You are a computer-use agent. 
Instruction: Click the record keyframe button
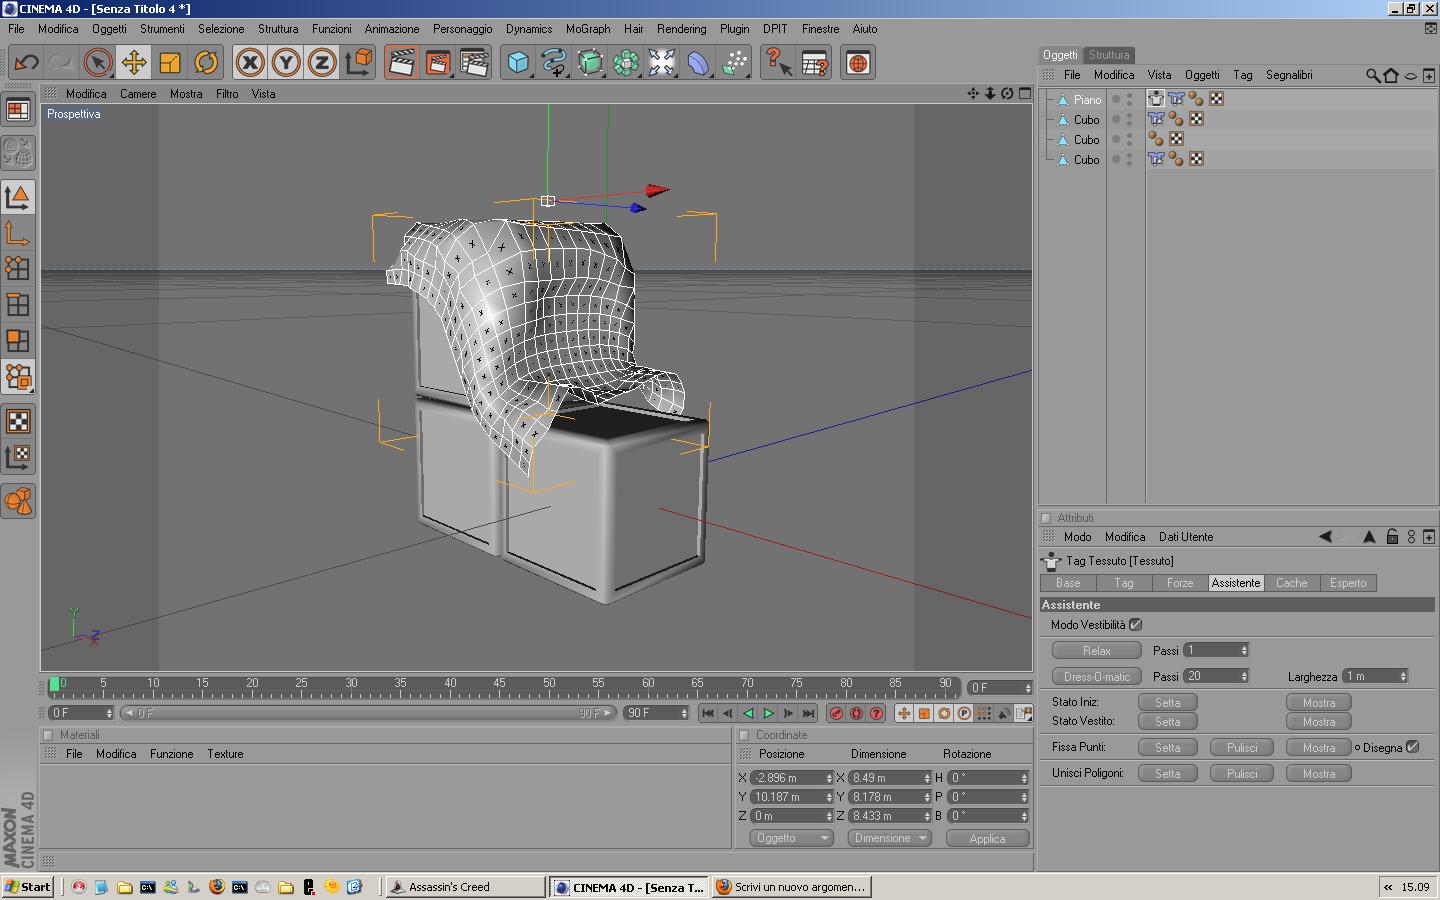point(836,713)
